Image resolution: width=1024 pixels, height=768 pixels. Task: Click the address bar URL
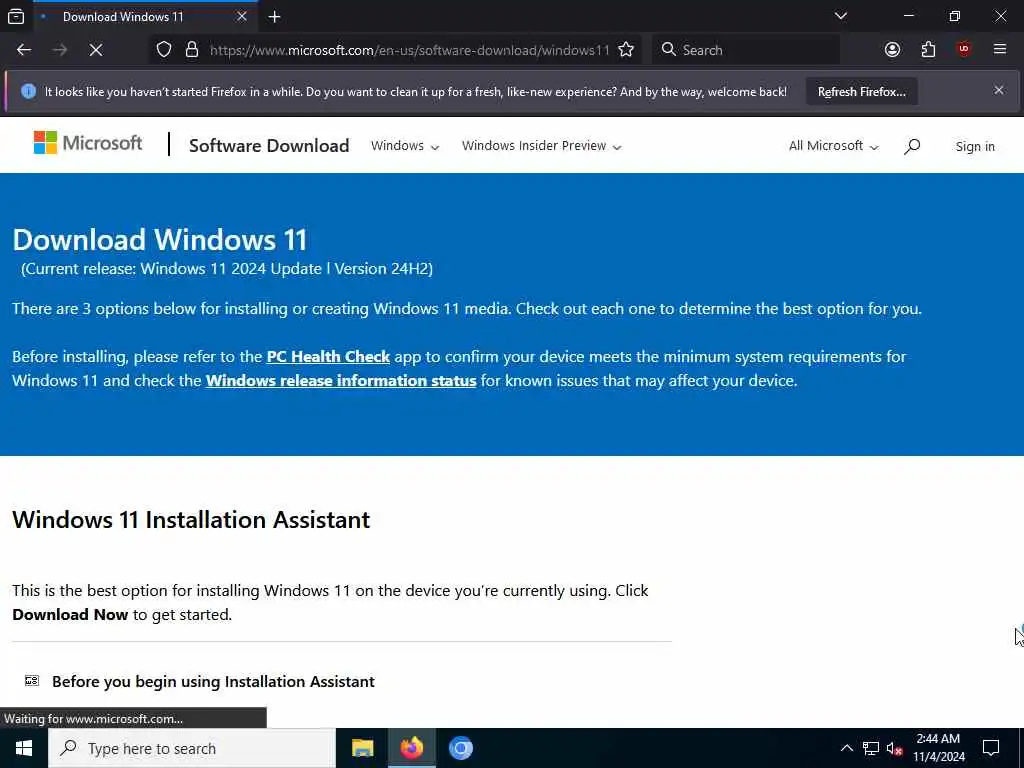tap(409, 50)
